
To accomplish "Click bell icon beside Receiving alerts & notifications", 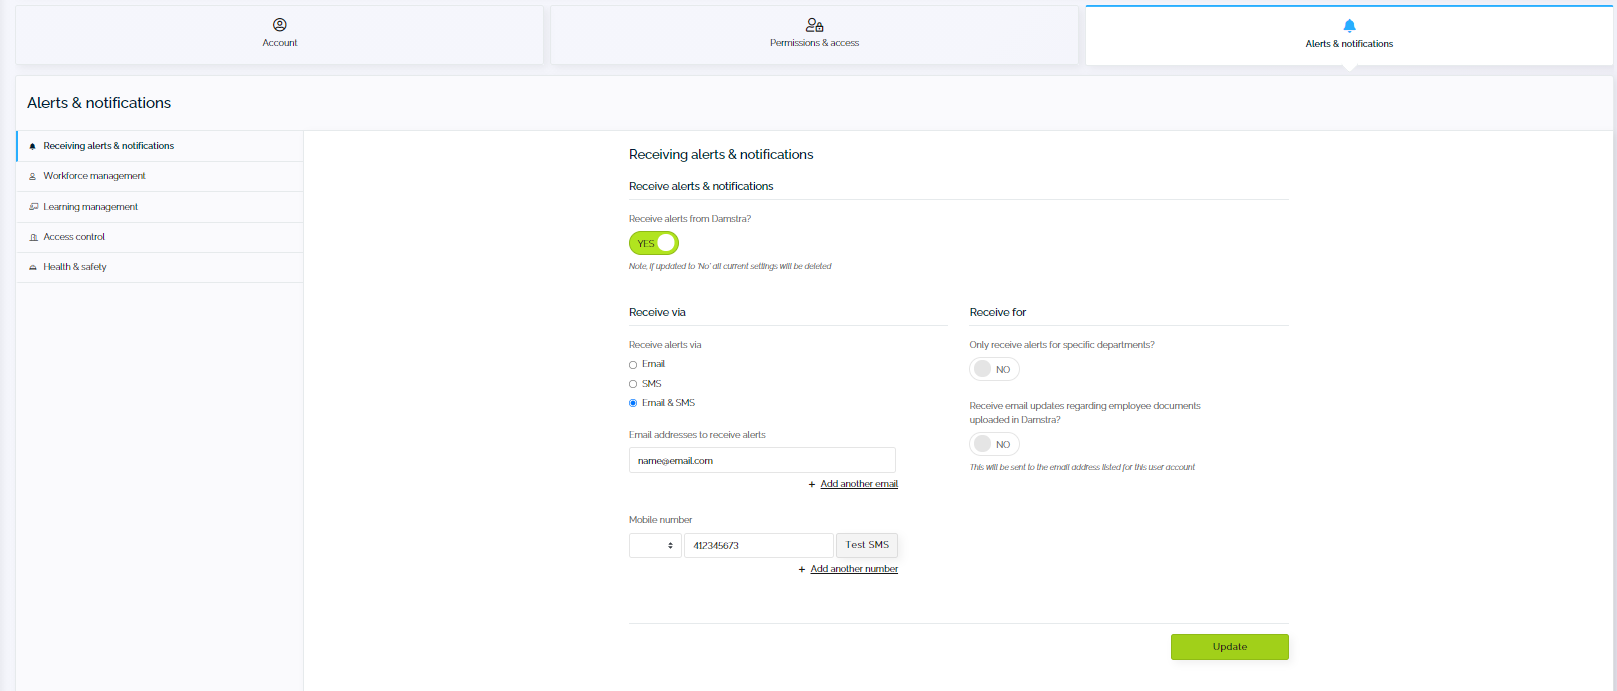I will tap(33, 146).
